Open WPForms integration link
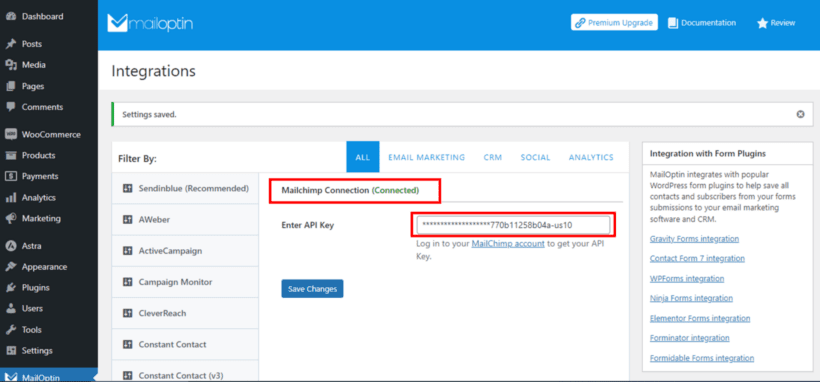The image size is (820, 382). pos(687,278)
